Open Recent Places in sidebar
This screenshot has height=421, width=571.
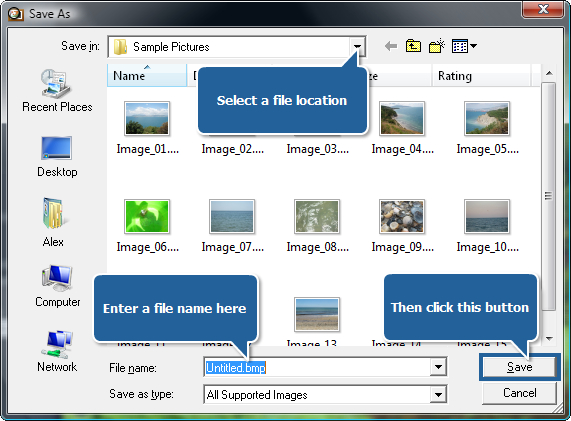pyautogui.click(x=57, y=91)
